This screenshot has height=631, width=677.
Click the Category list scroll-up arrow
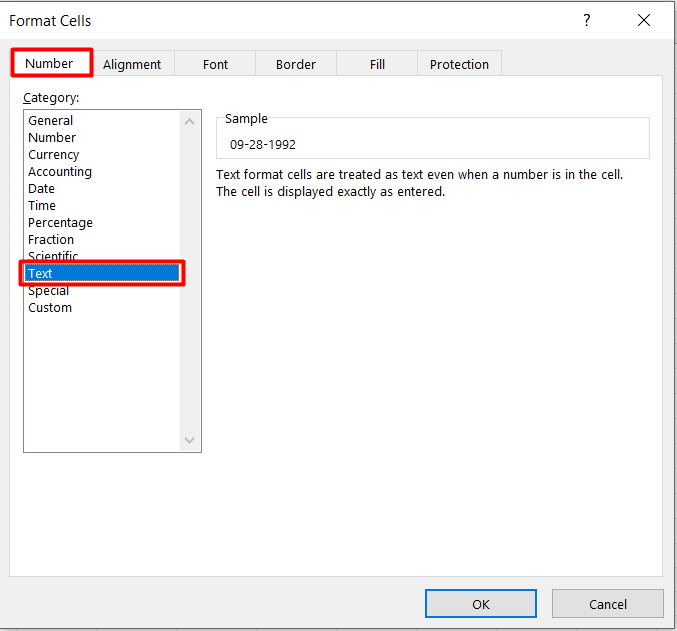pos(189,122)
